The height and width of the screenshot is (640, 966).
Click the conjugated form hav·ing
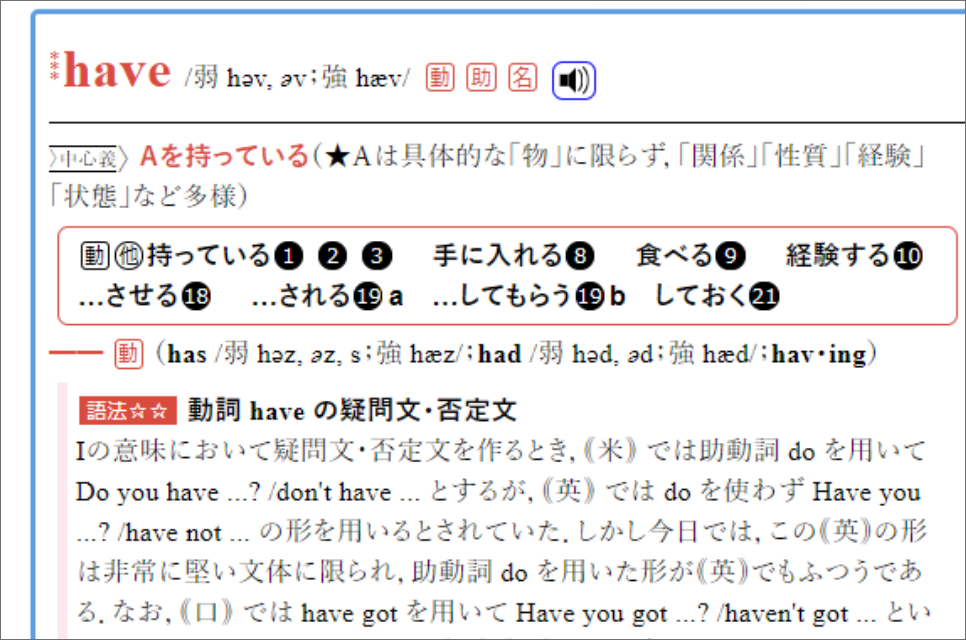[x=819, y=355]
